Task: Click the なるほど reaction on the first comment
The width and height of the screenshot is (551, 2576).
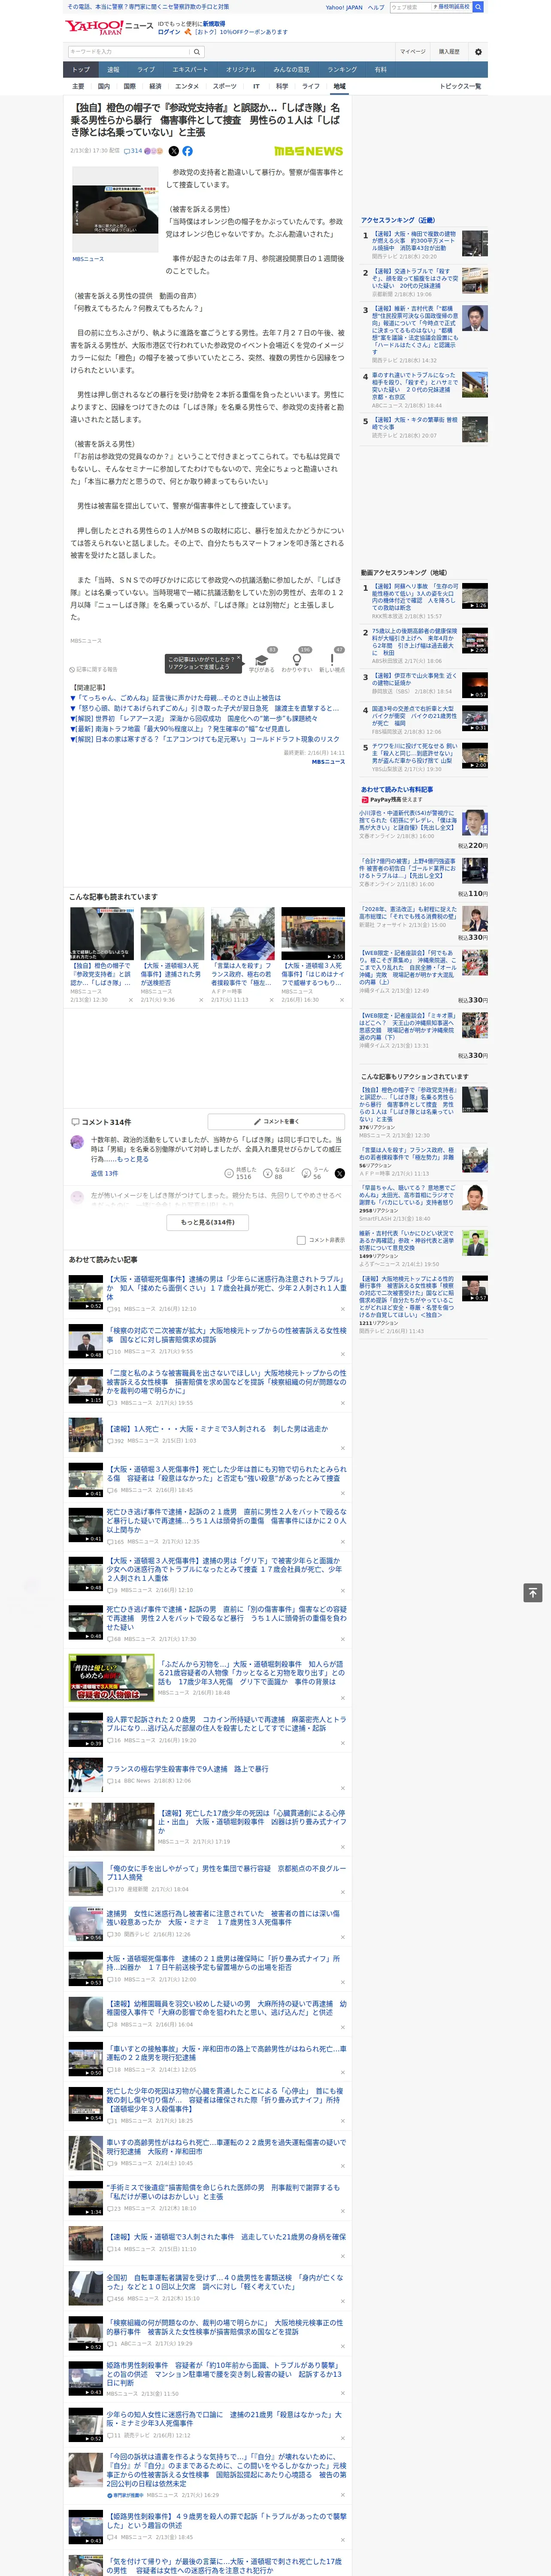Action: coord(279,1173)
